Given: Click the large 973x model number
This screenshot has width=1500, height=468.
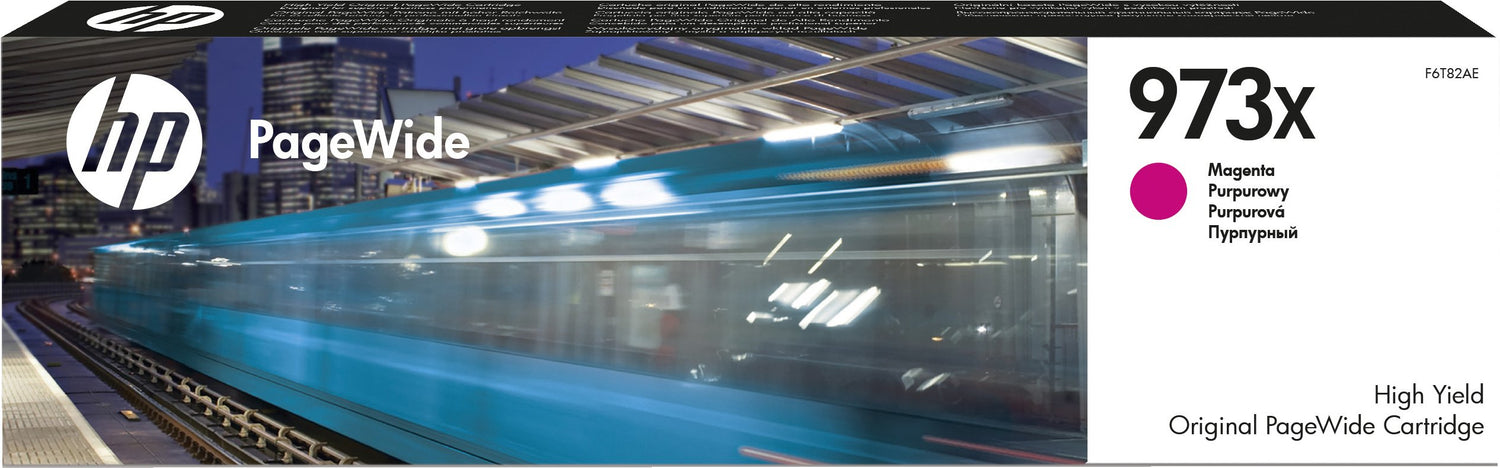Looking at the screenshot, I should 1220,106.
